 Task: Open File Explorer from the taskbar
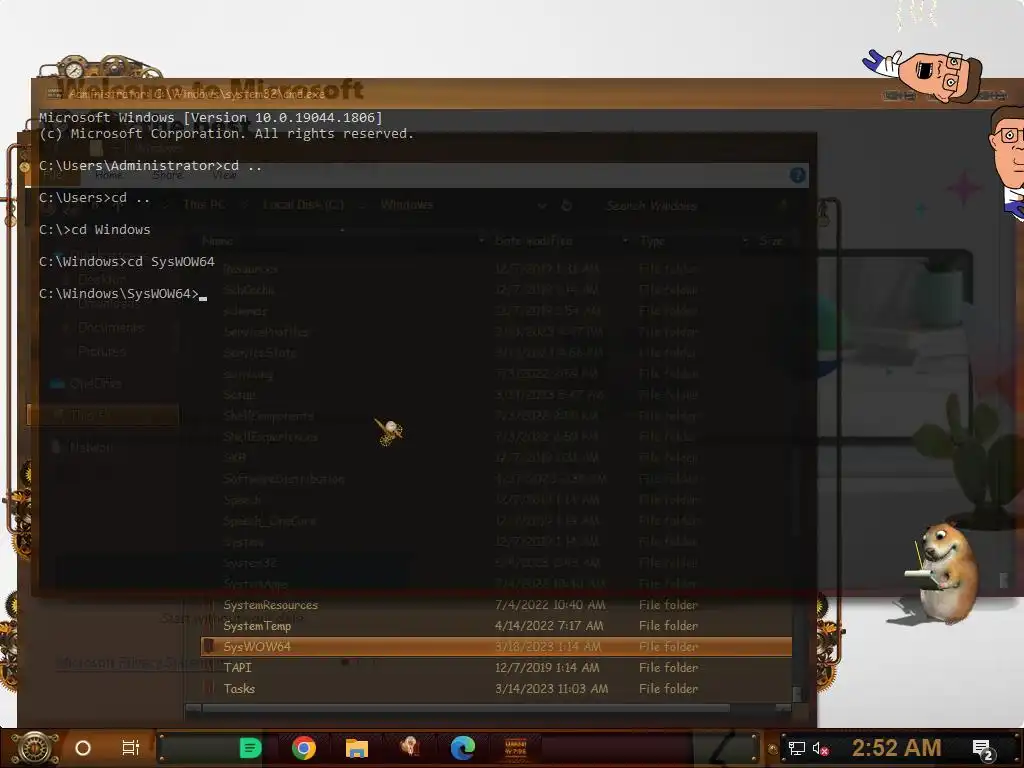[x=357, y=748]
